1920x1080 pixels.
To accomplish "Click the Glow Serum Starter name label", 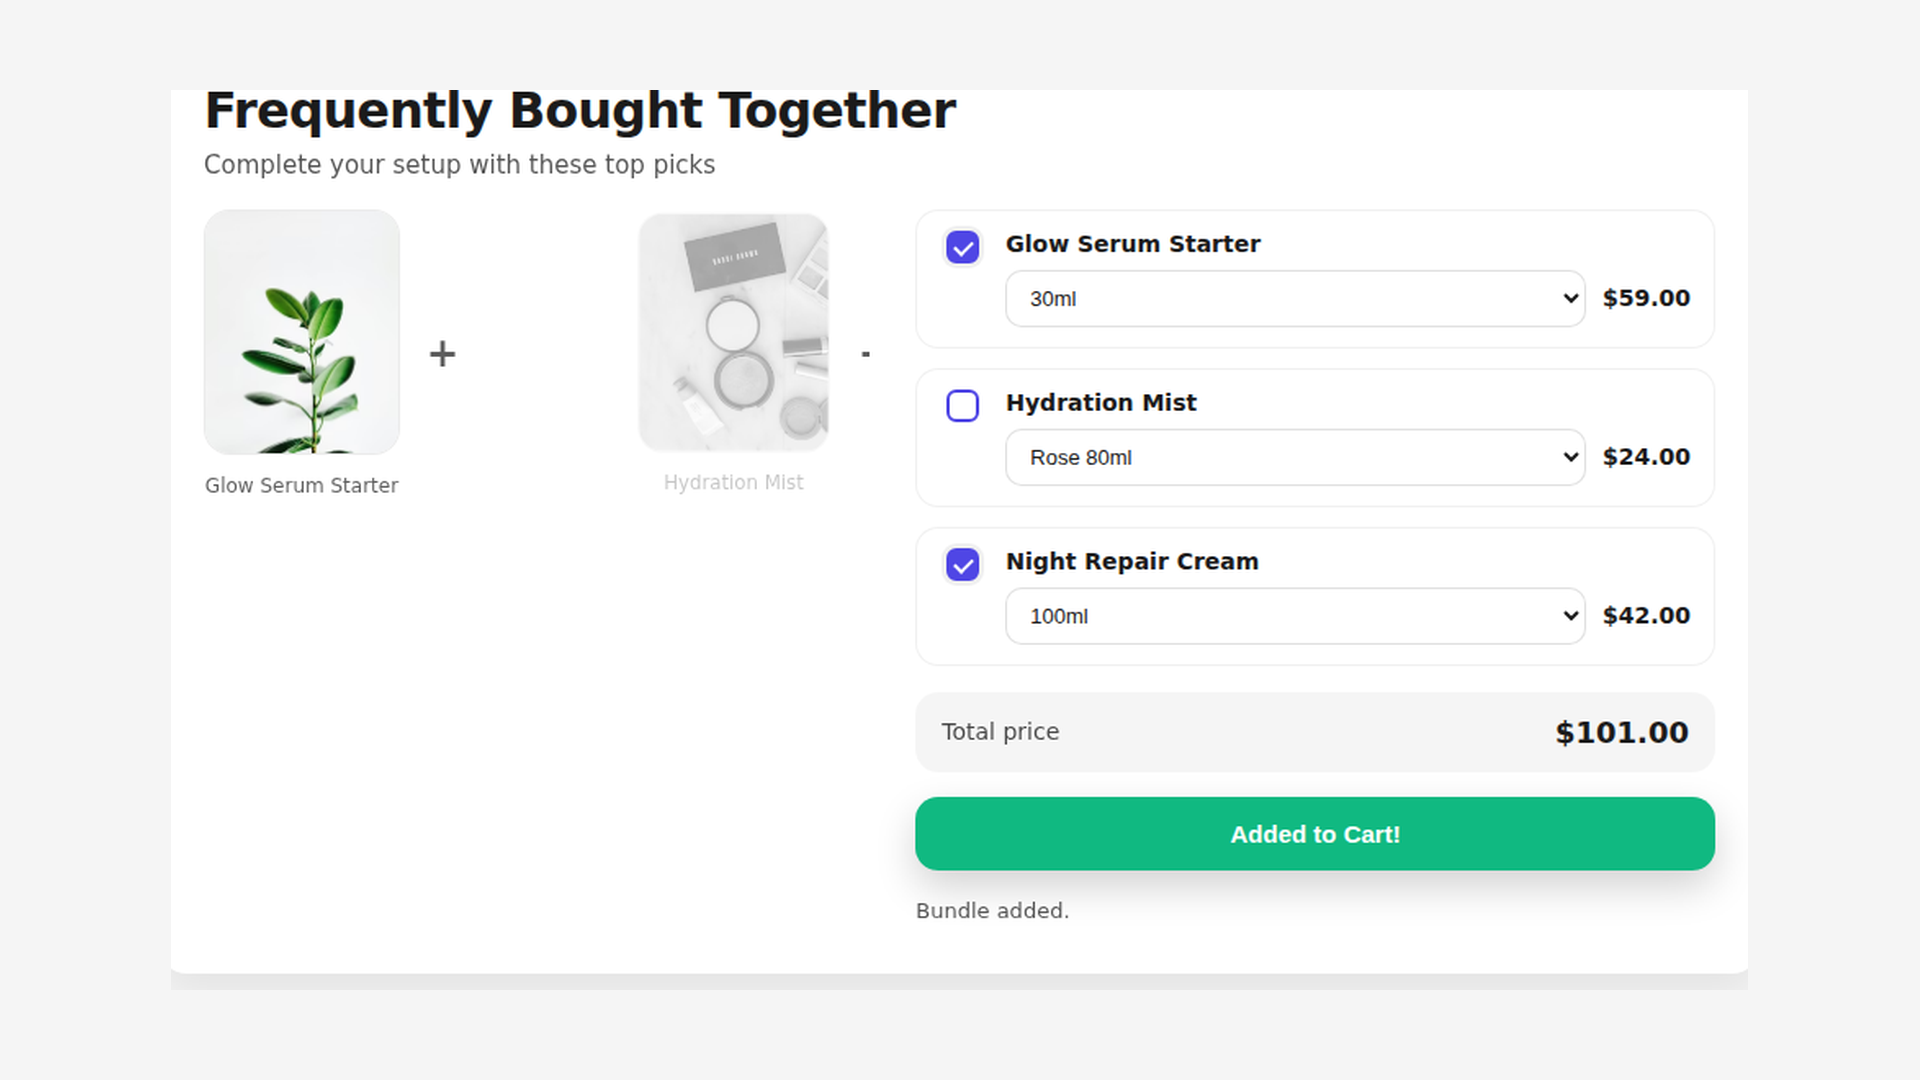I will click(x=301, y=485).
